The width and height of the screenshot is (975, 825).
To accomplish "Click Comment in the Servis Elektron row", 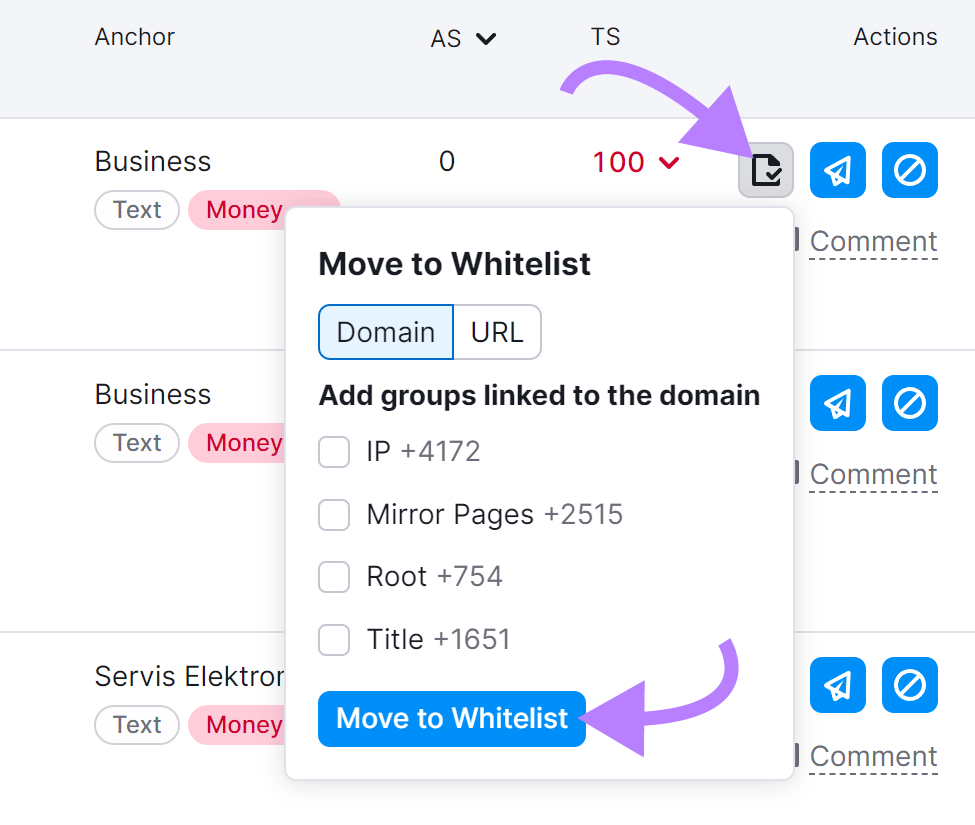I will pos(872,756).
